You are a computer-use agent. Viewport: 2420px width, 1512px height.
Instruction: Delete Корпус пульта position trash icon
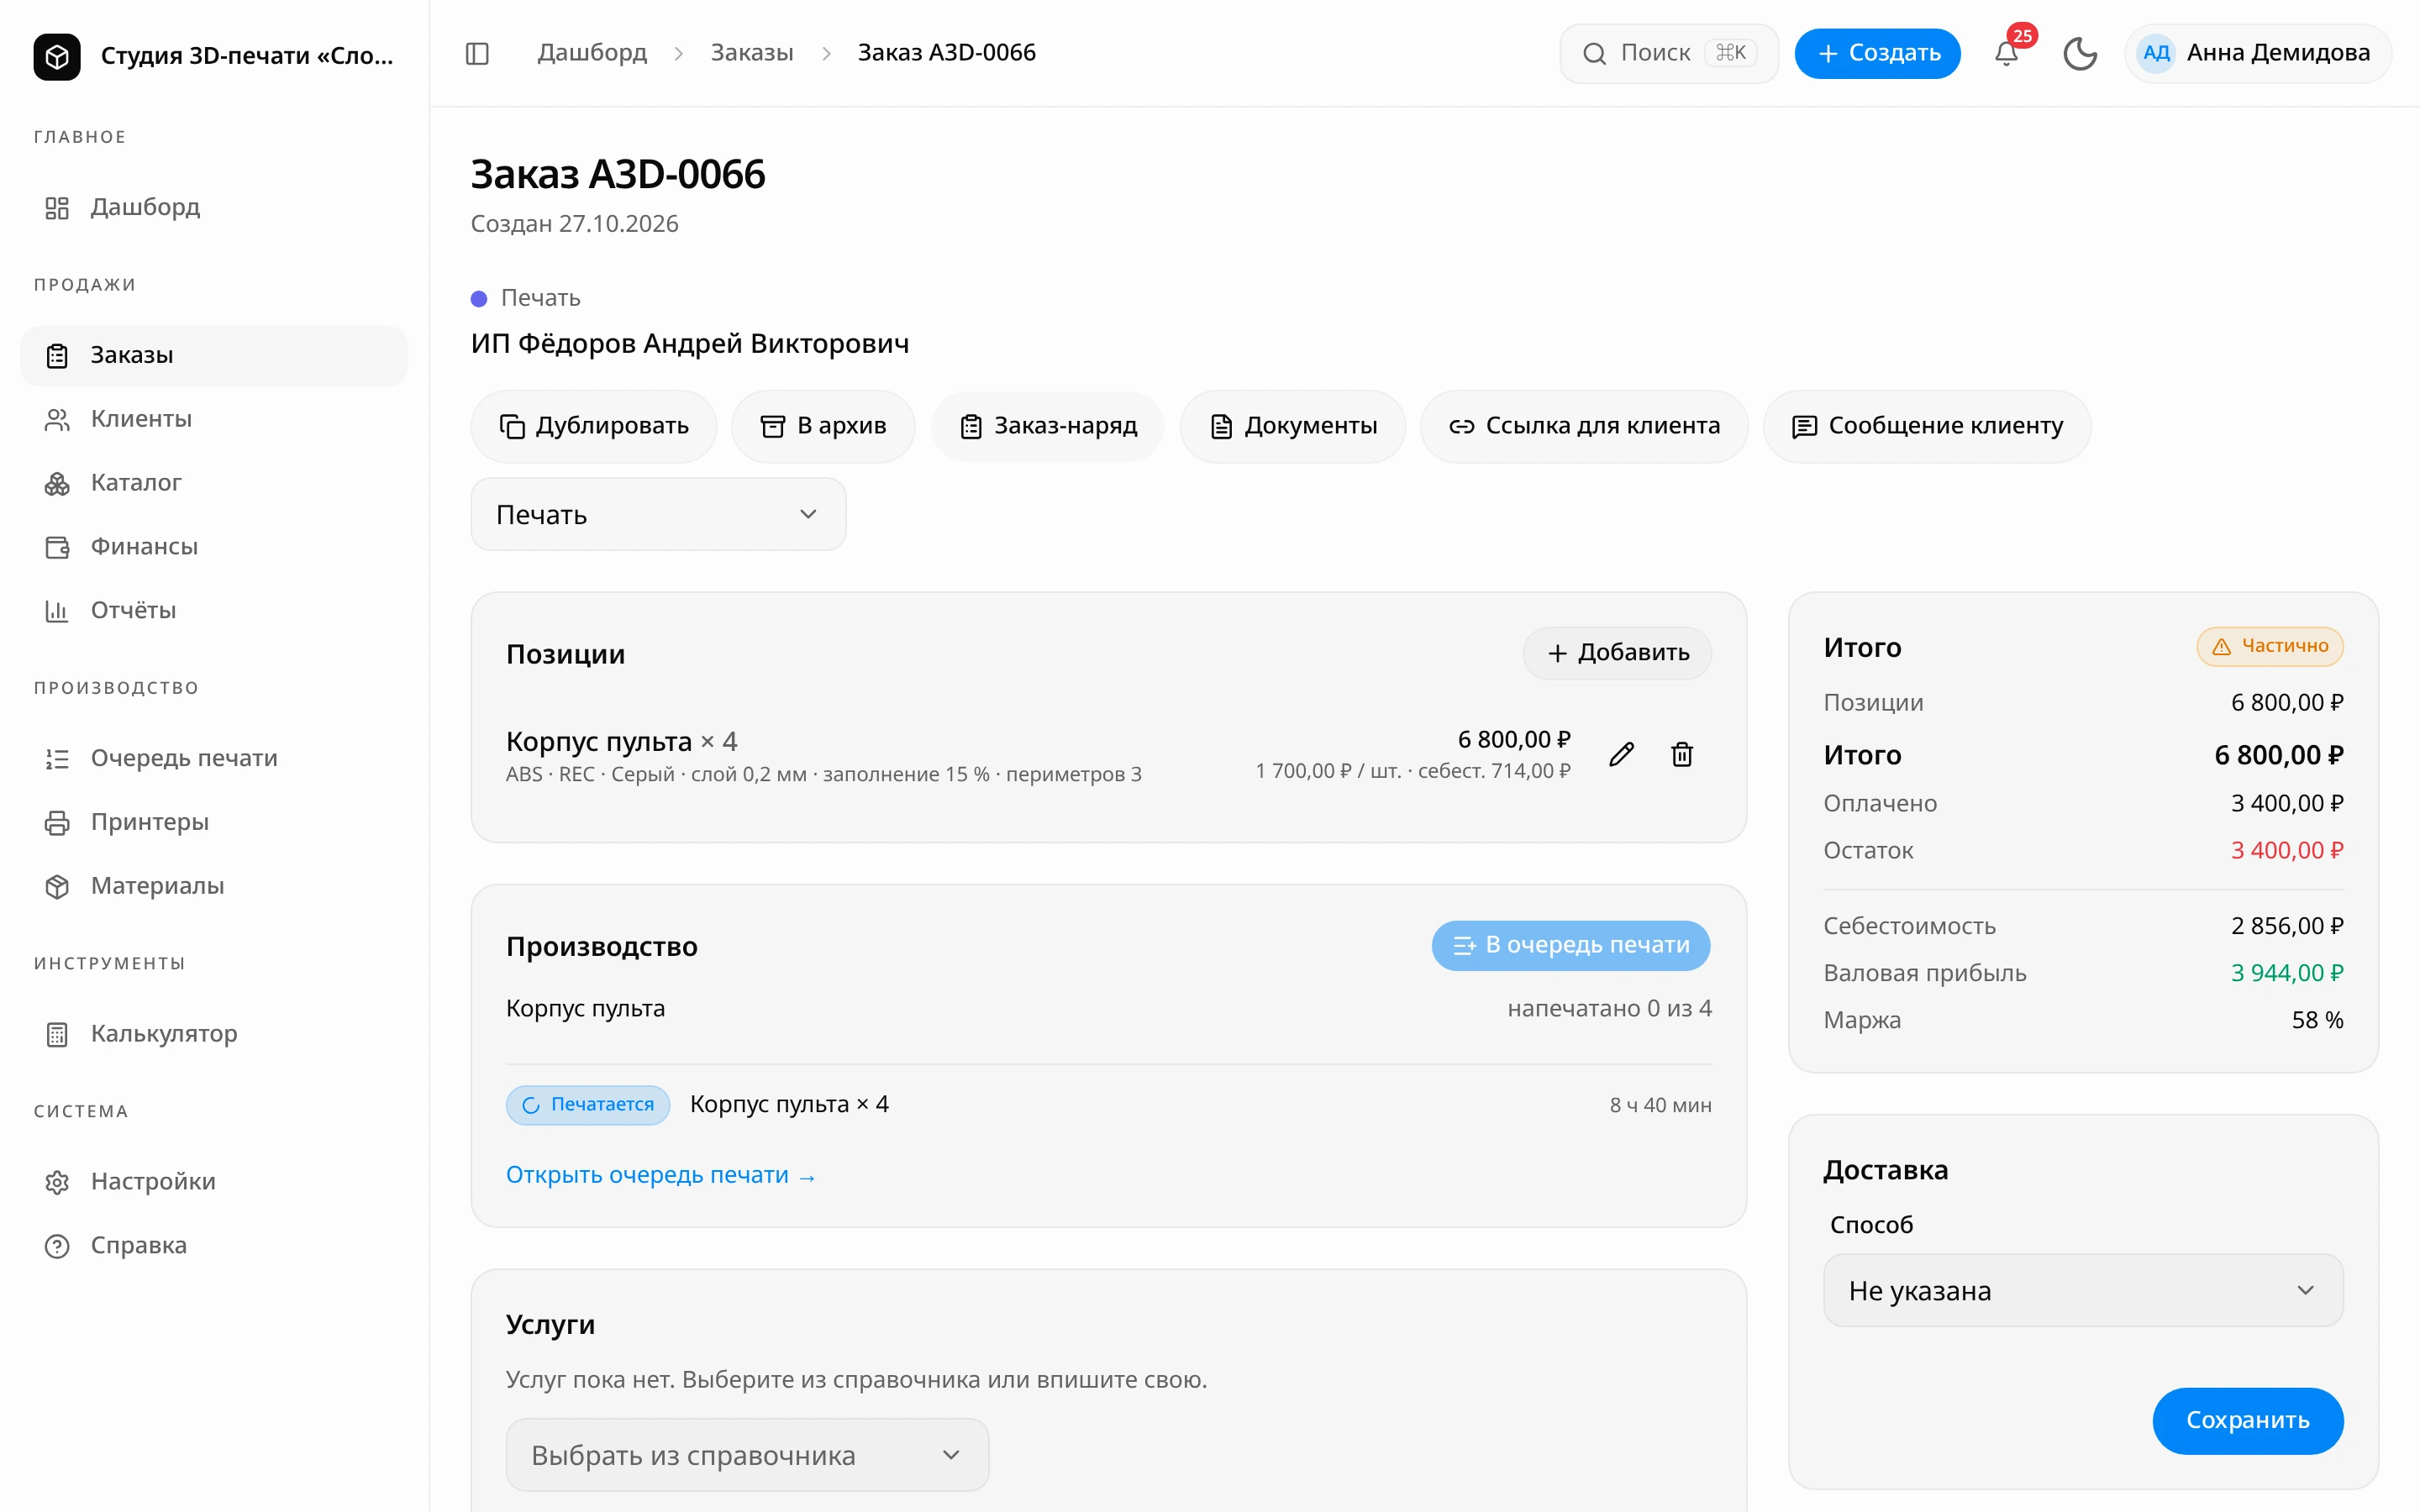(1682, 755)
